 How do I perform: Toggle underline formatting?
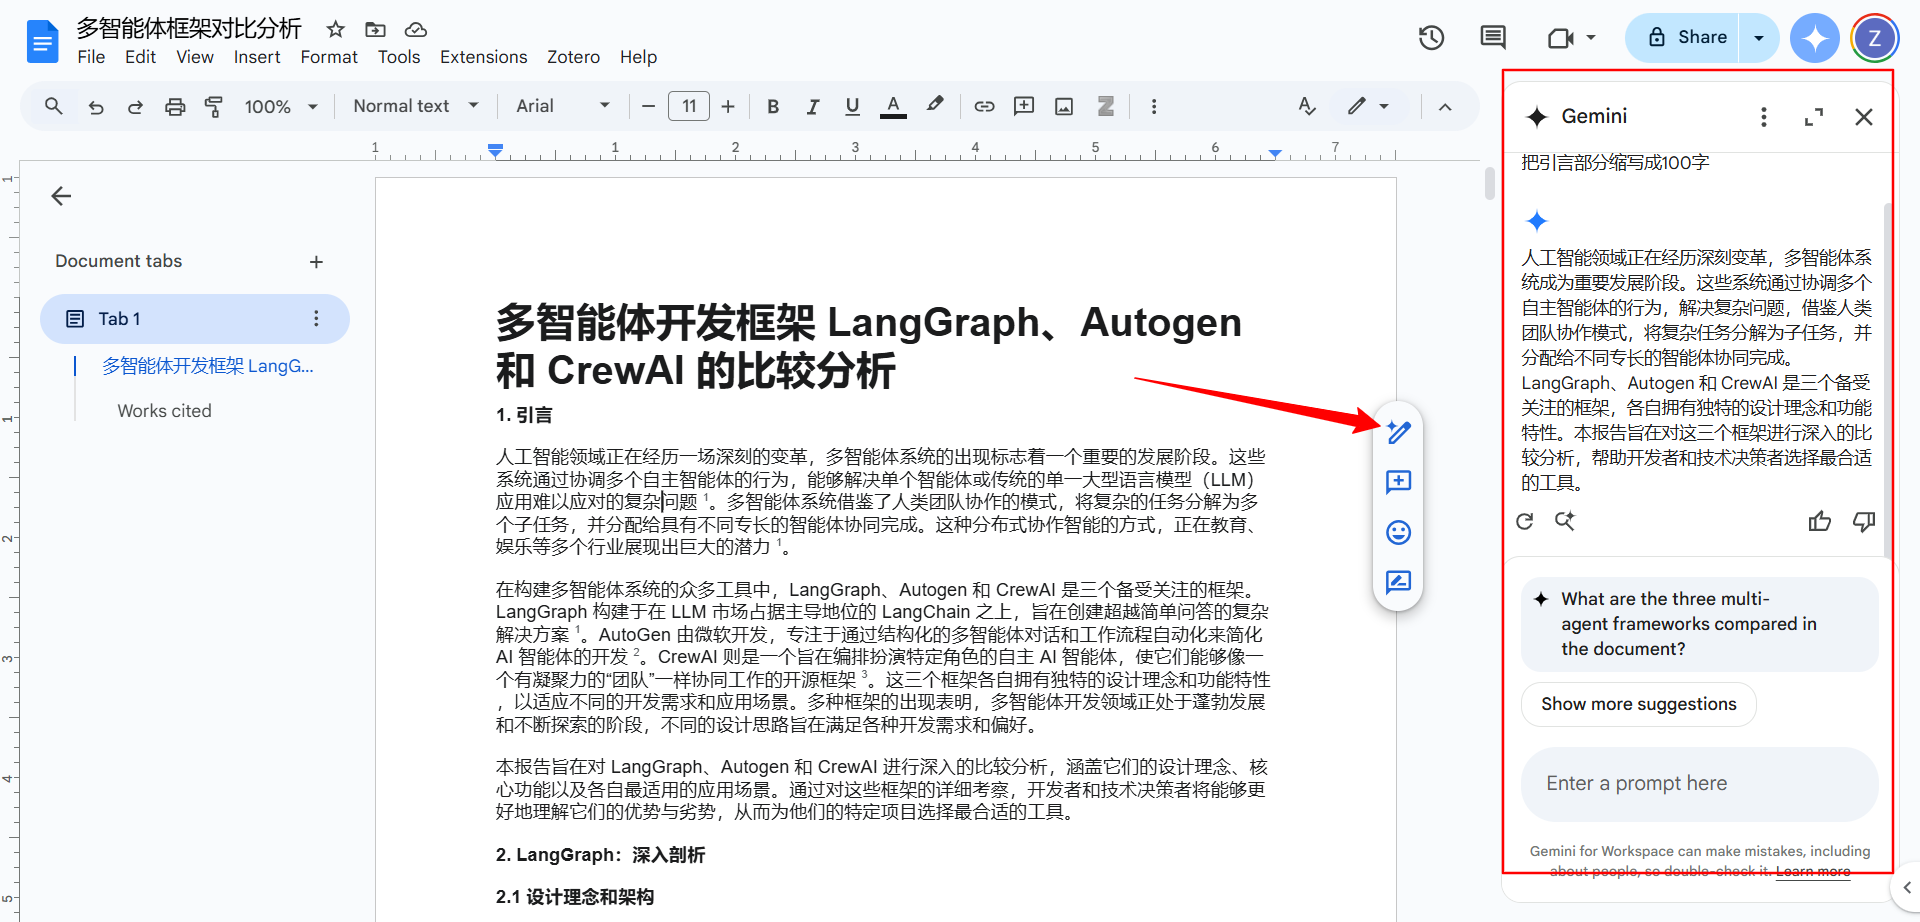pyautogui.click(x=852, y=106)
